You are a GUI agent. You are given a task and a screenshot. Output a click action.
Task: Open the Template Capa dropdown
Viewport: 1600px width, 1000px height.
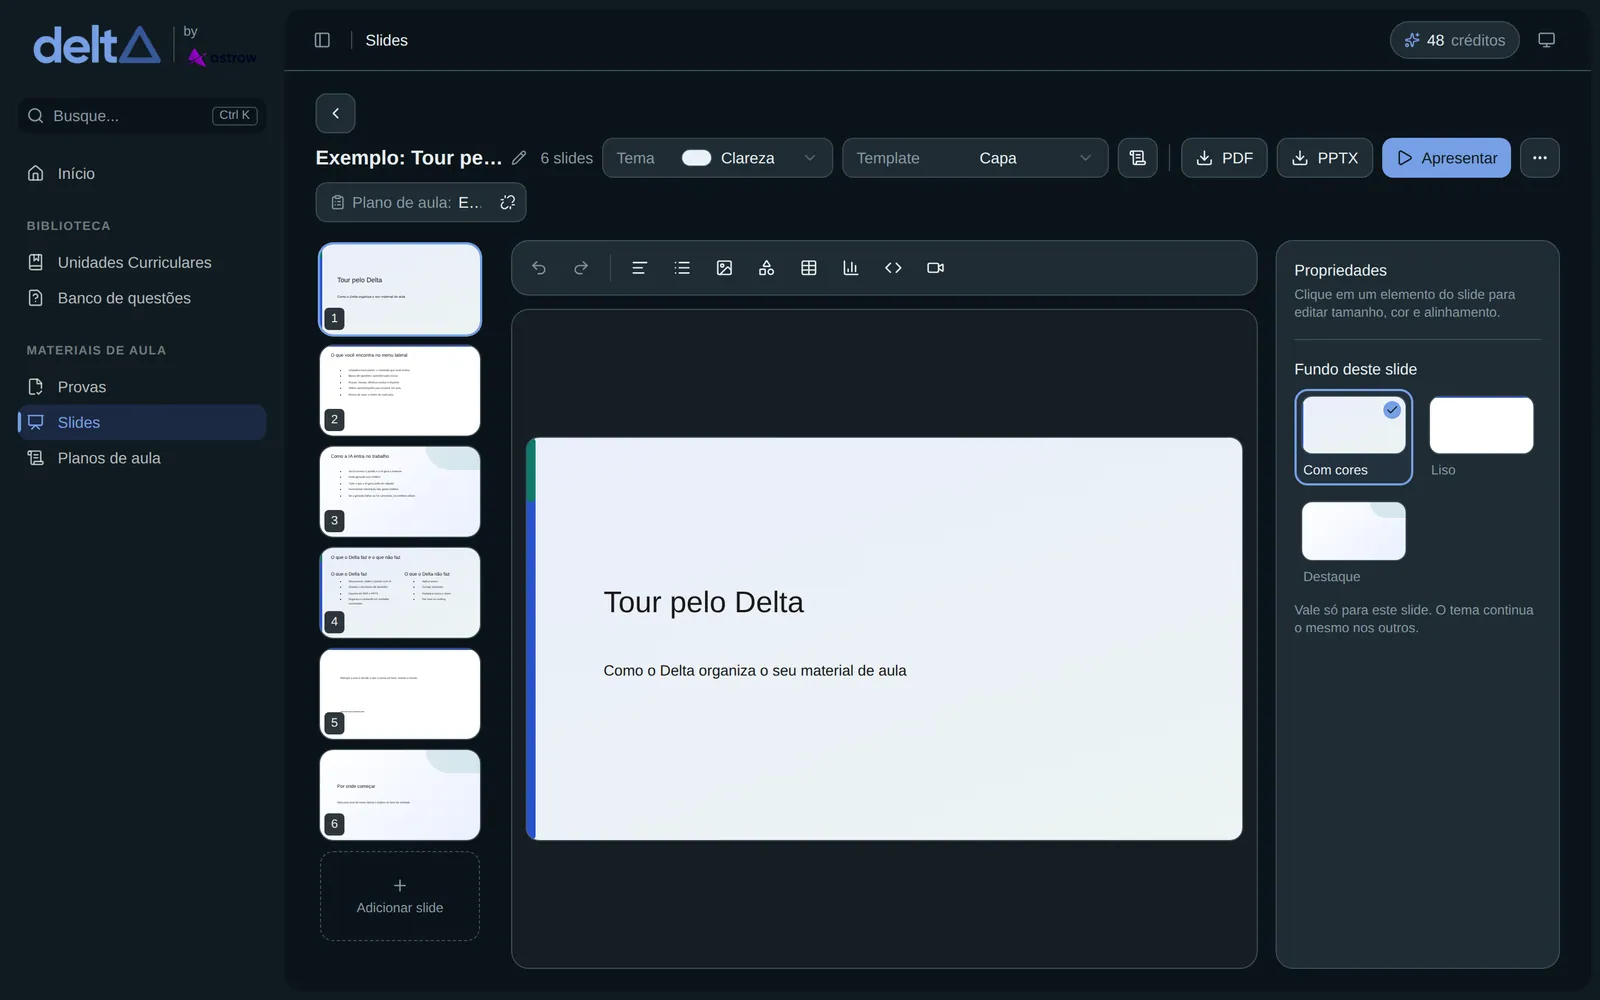point(975,158)
